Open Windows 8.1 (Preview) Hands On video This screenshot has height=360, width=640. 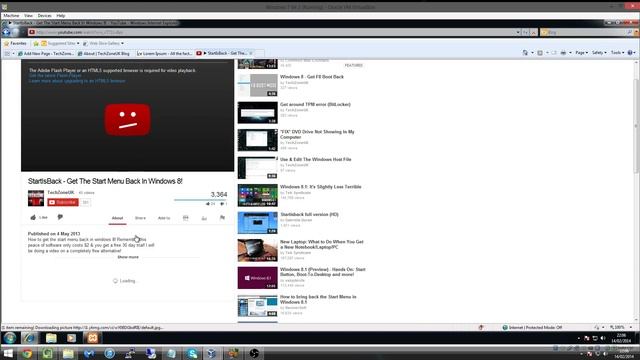[x=322, y=272]
